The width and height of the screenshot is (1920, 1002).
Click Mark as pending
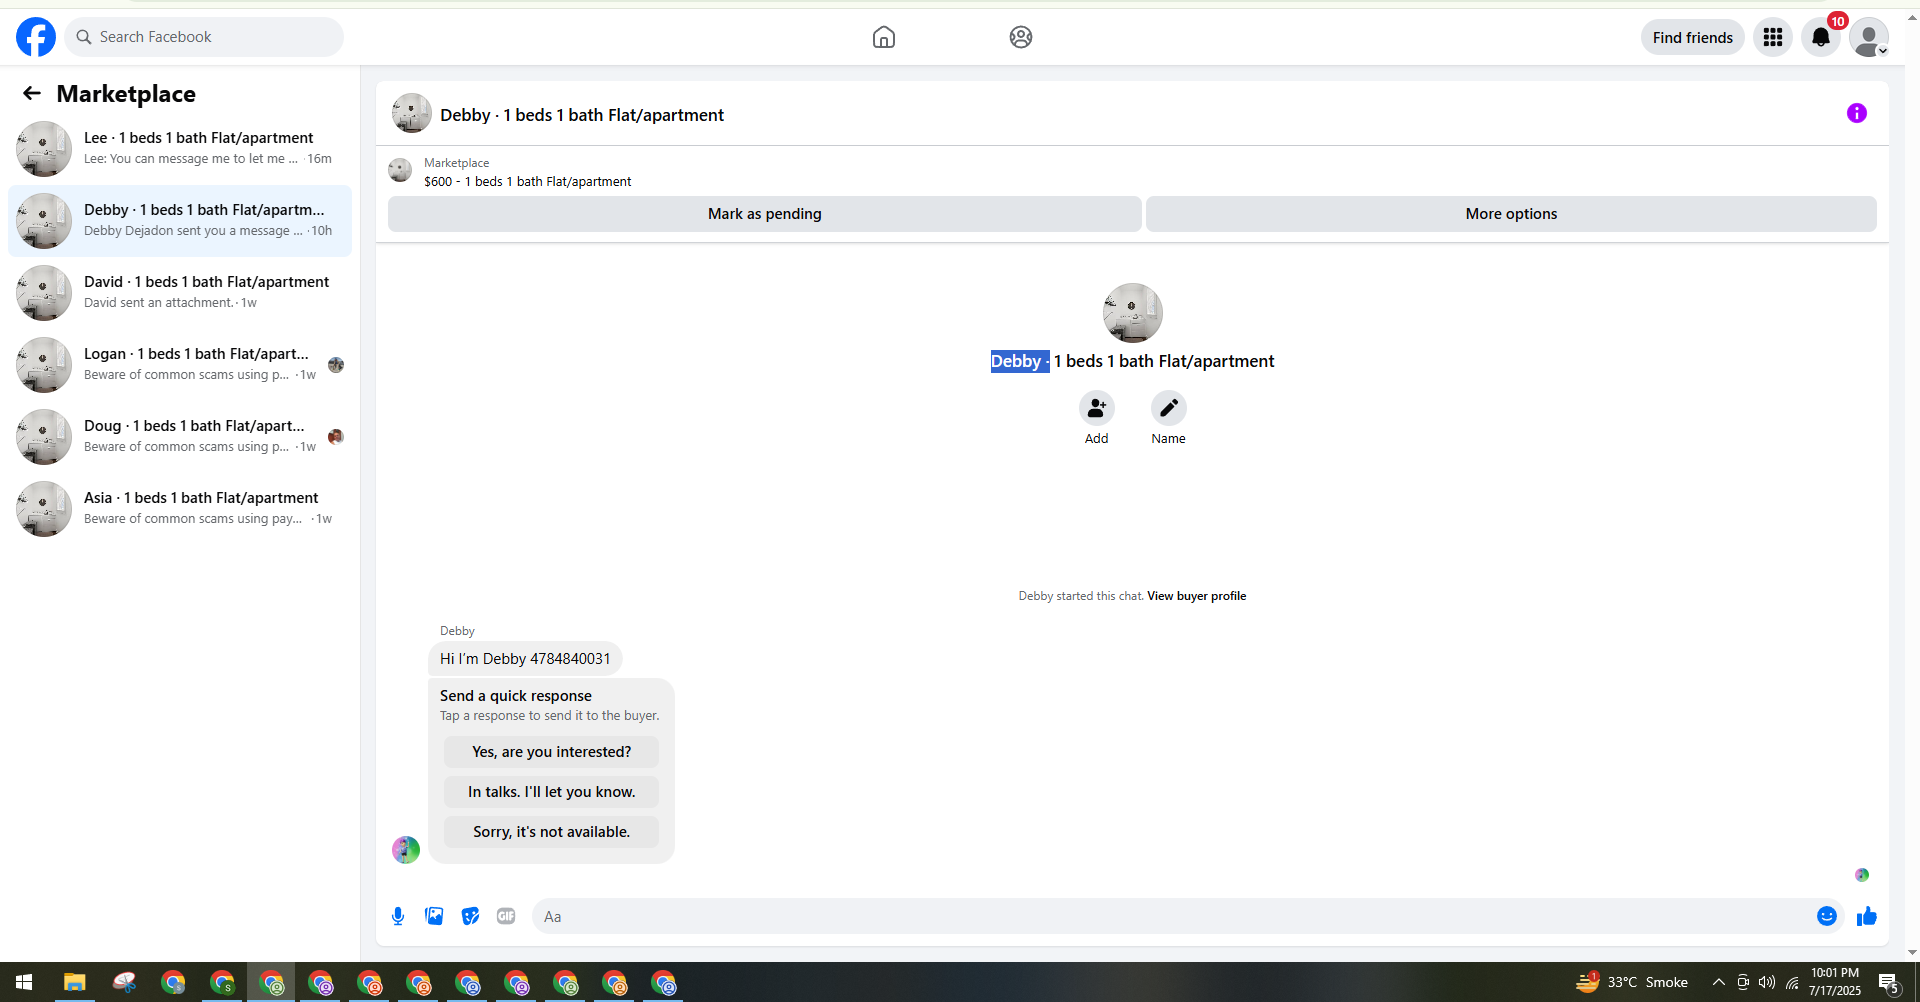tap(765, 214)
